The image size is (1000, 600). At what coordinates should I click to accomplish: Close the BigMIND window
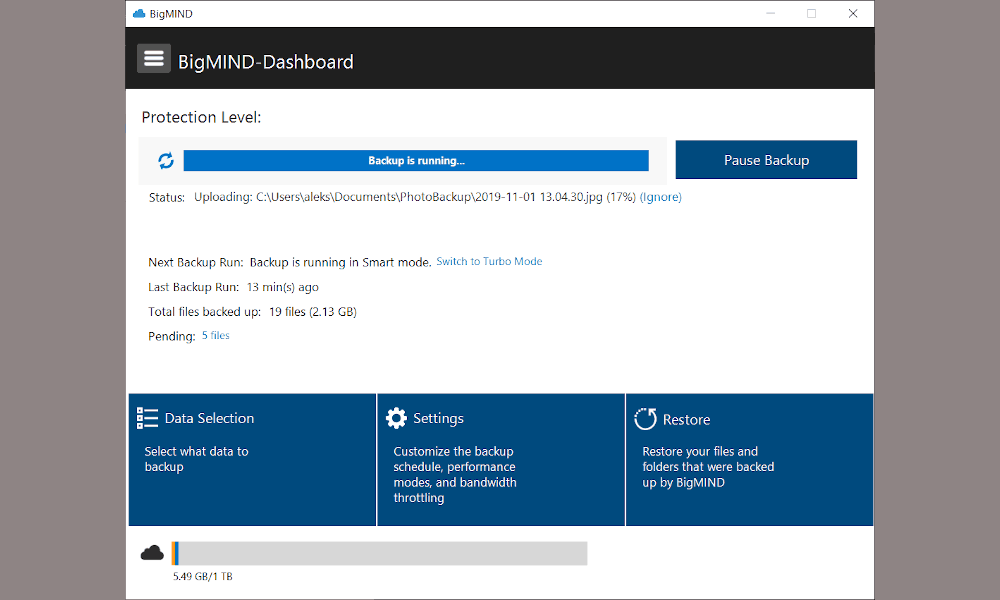tap(853, 13)
